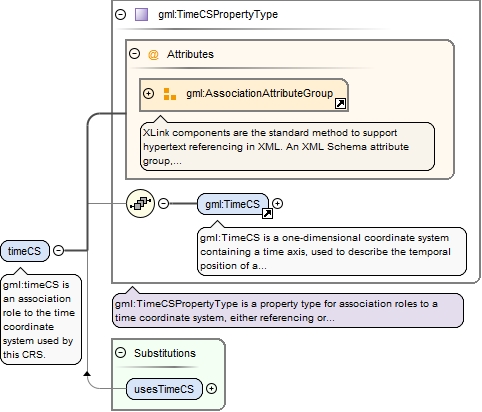This screenshot has width=482, height=412.
Task: Collapse the gml:TimeCSPropertyType box
Action: click(120, 14)
